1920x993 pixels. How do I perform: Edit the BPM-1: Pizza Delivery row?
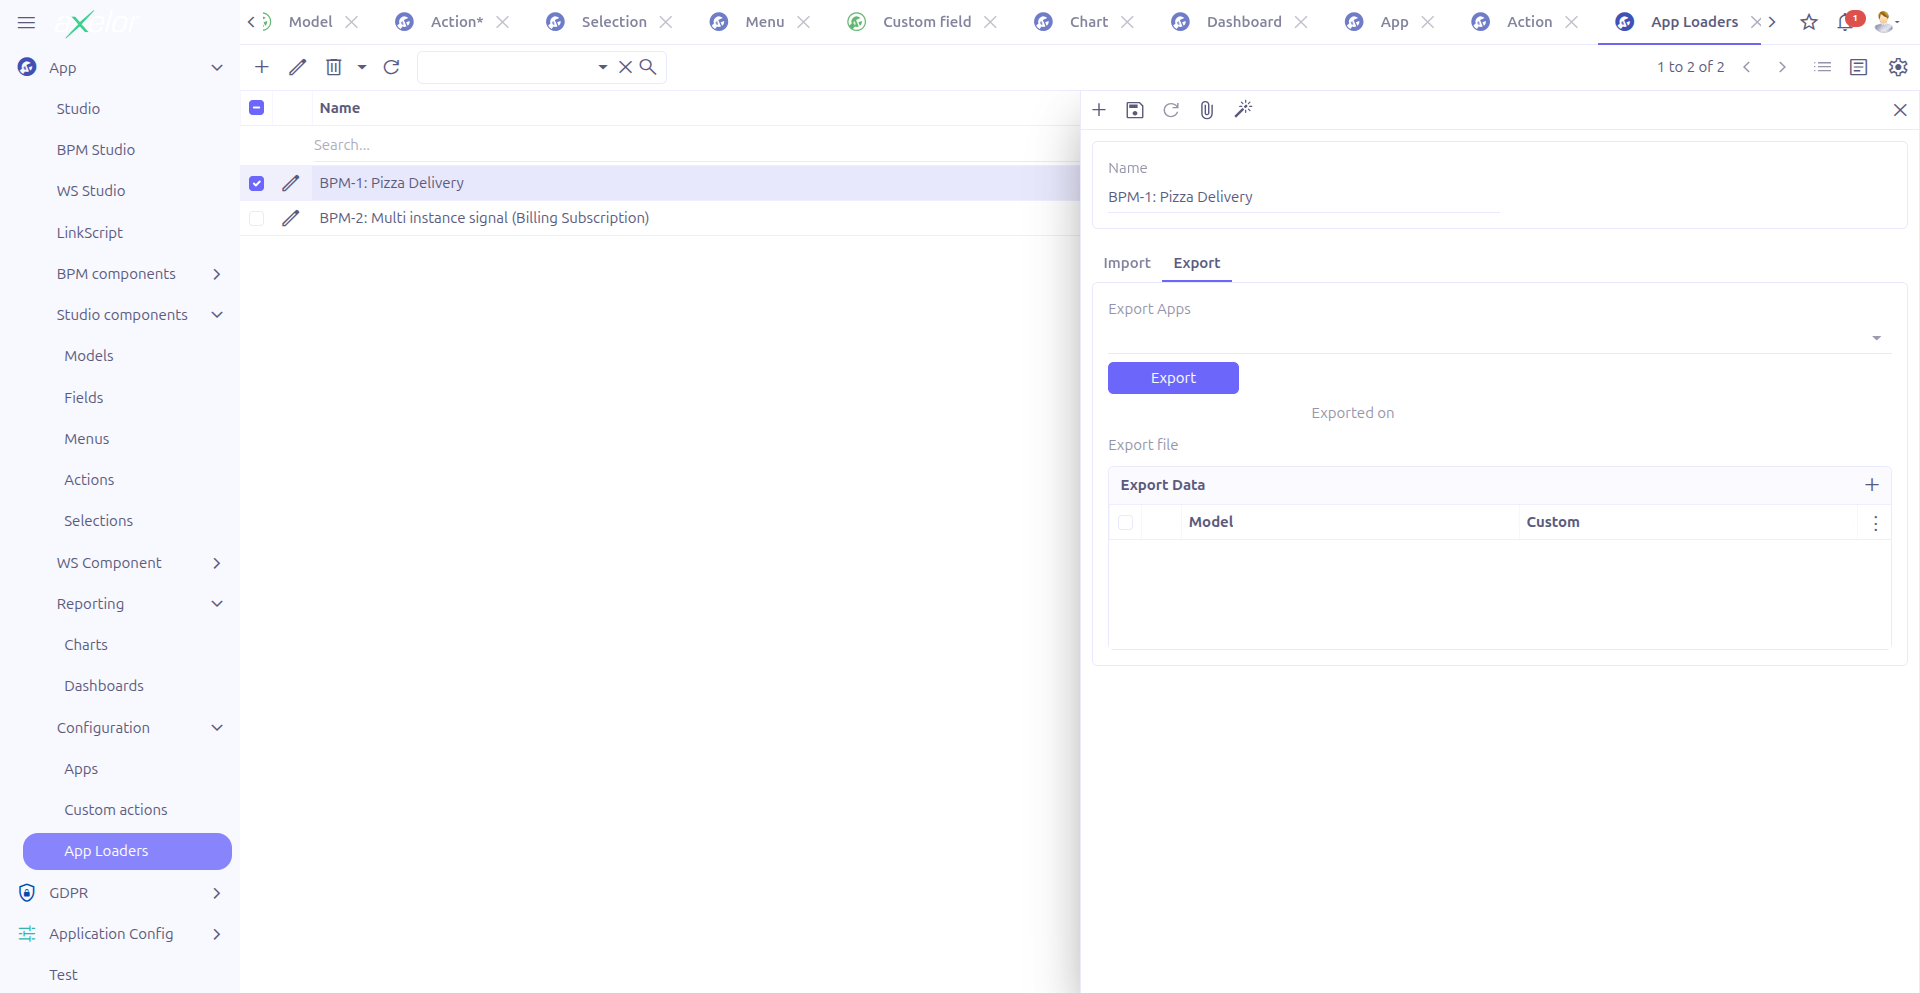[x=291, y=183]
